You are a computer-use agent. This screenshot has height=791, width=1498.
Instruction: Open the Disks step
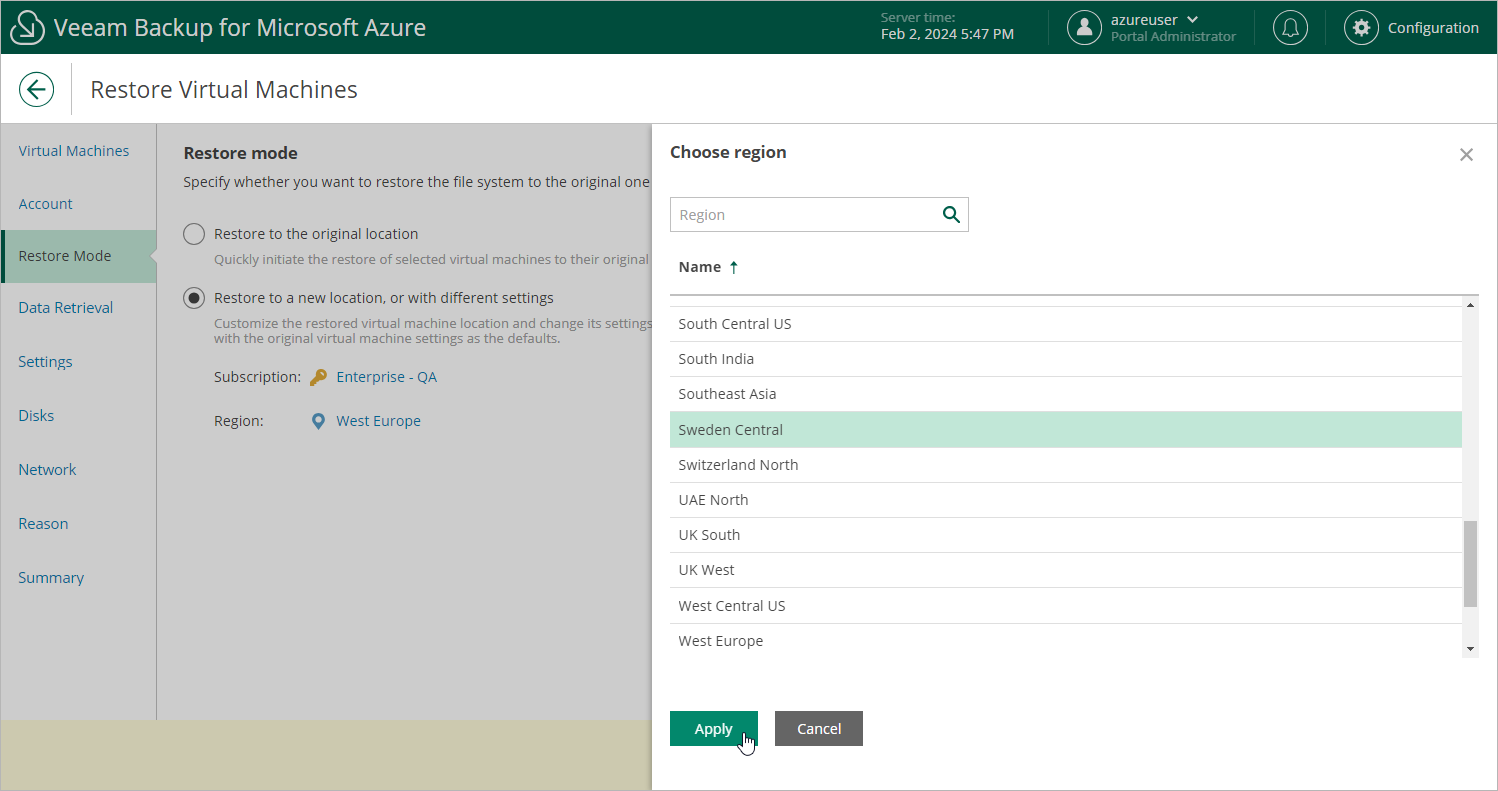pos(36,416)
